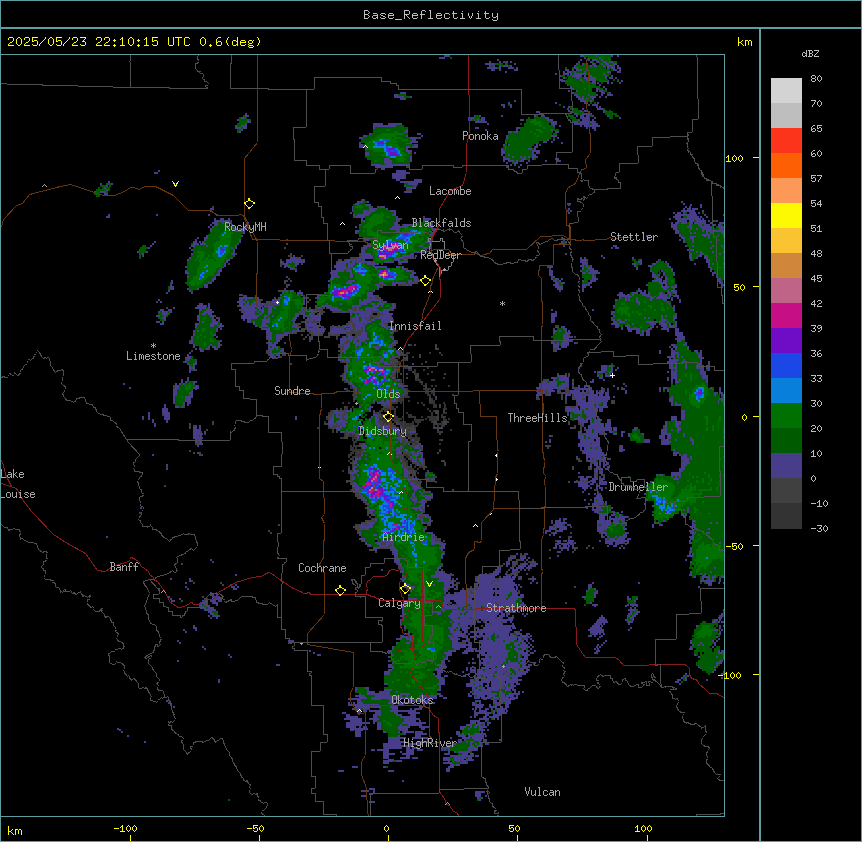Select the purple 36–39 dBZ legend swatch
Viewport: 862px width, 842px height.
(786, 340)
